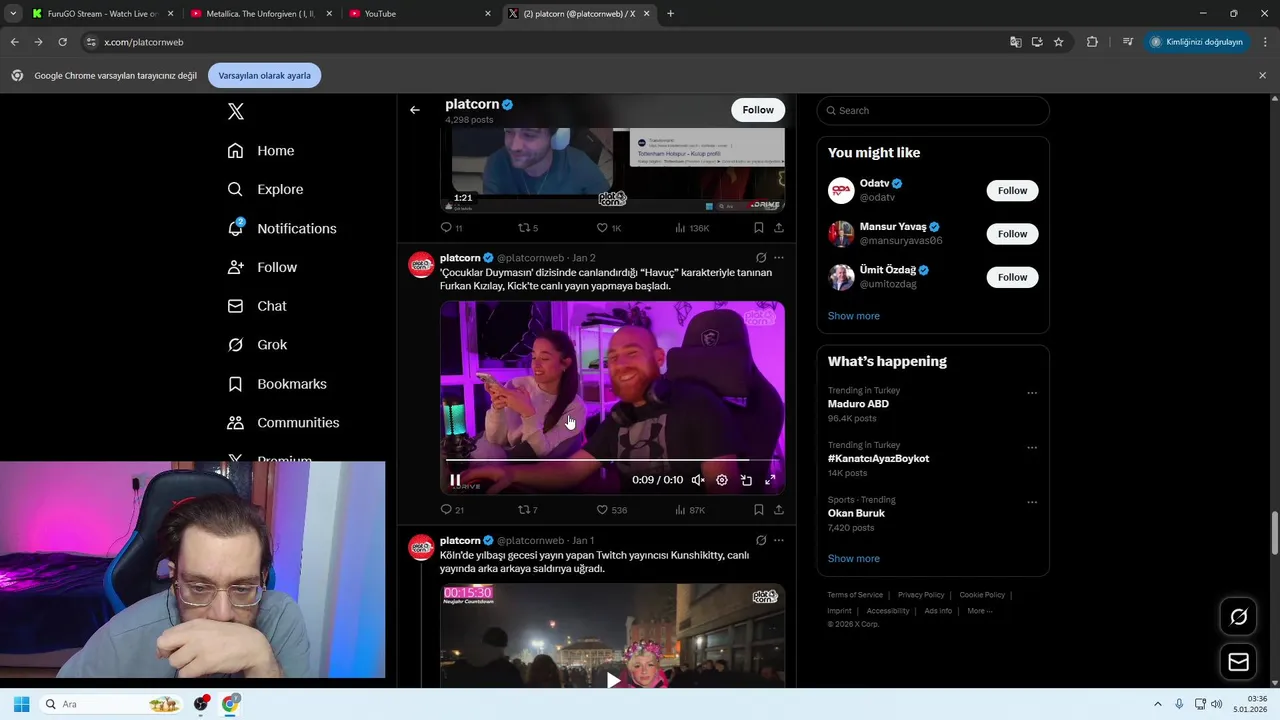Share the 136K views post

[x=779, y=228]
